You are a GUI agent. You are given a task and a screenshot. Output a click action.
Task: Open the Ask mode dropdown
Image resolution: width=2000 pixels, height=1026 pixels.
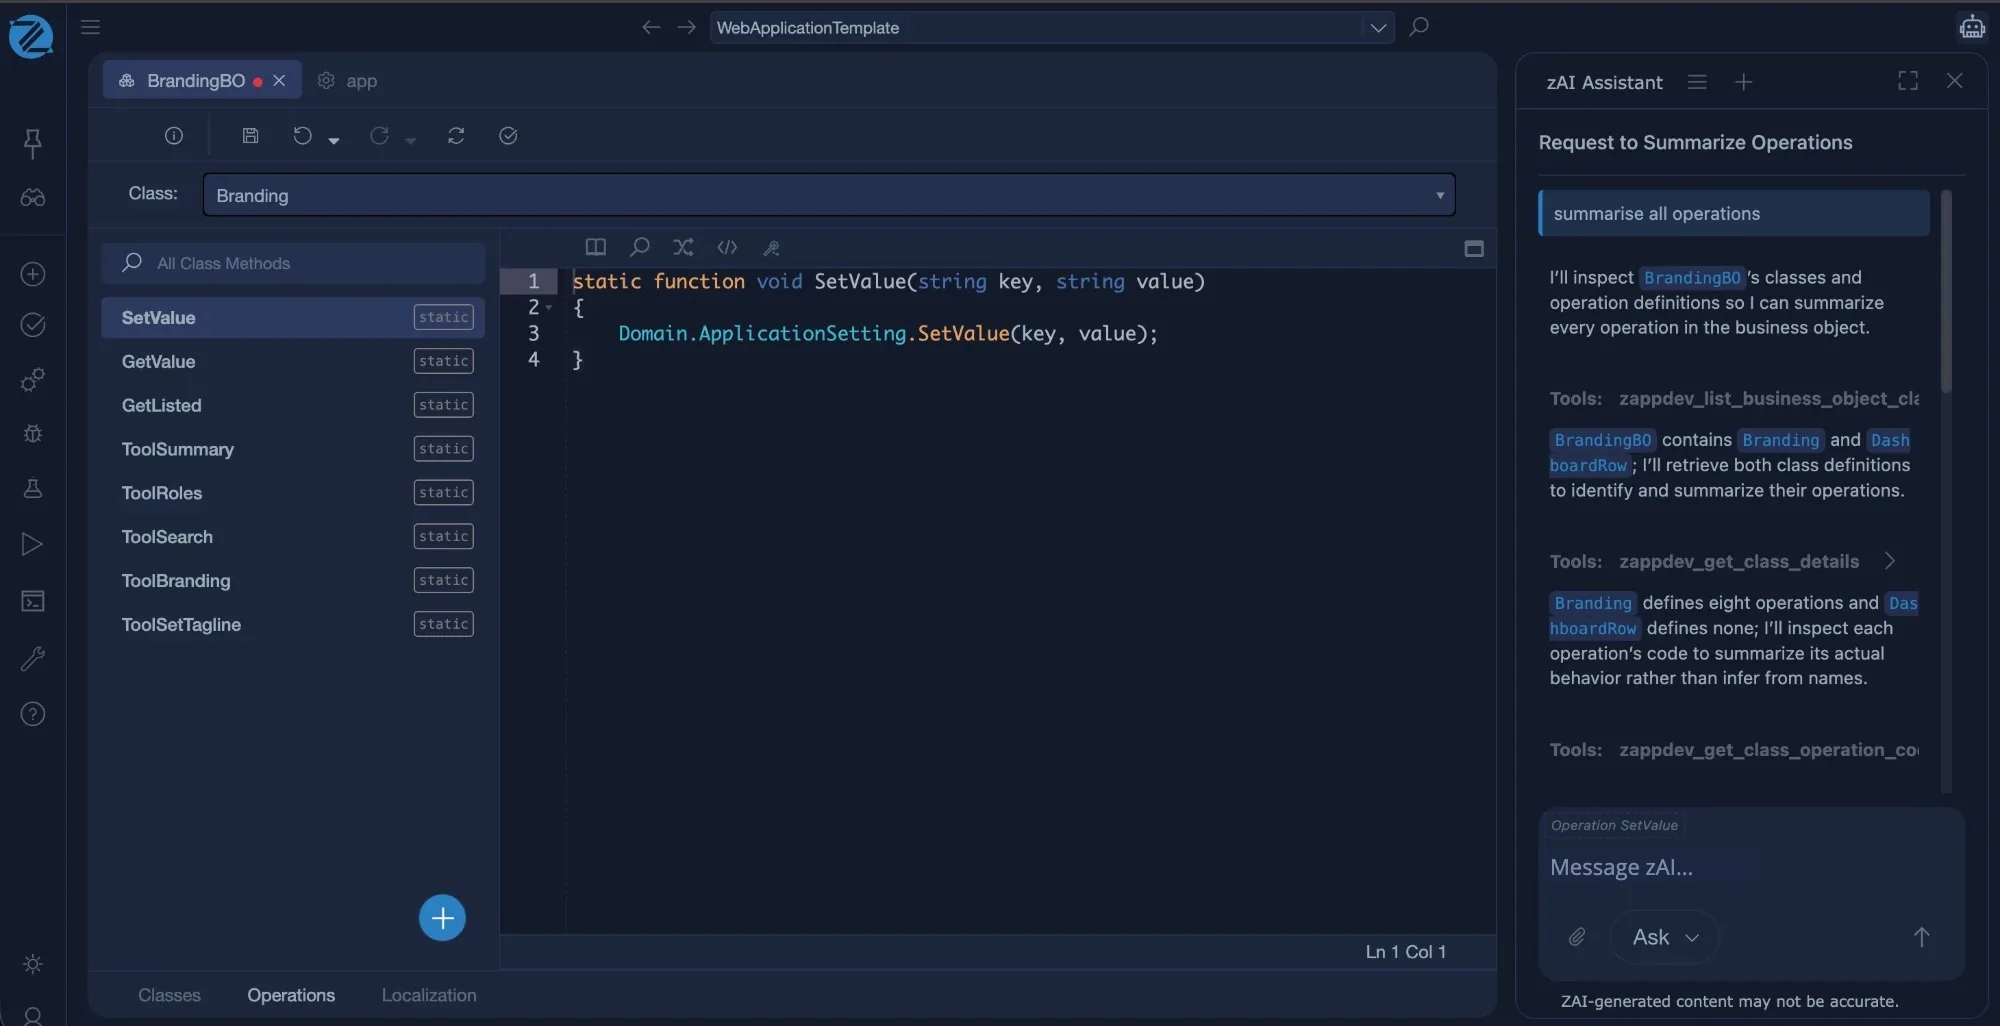coord(1665,937)
